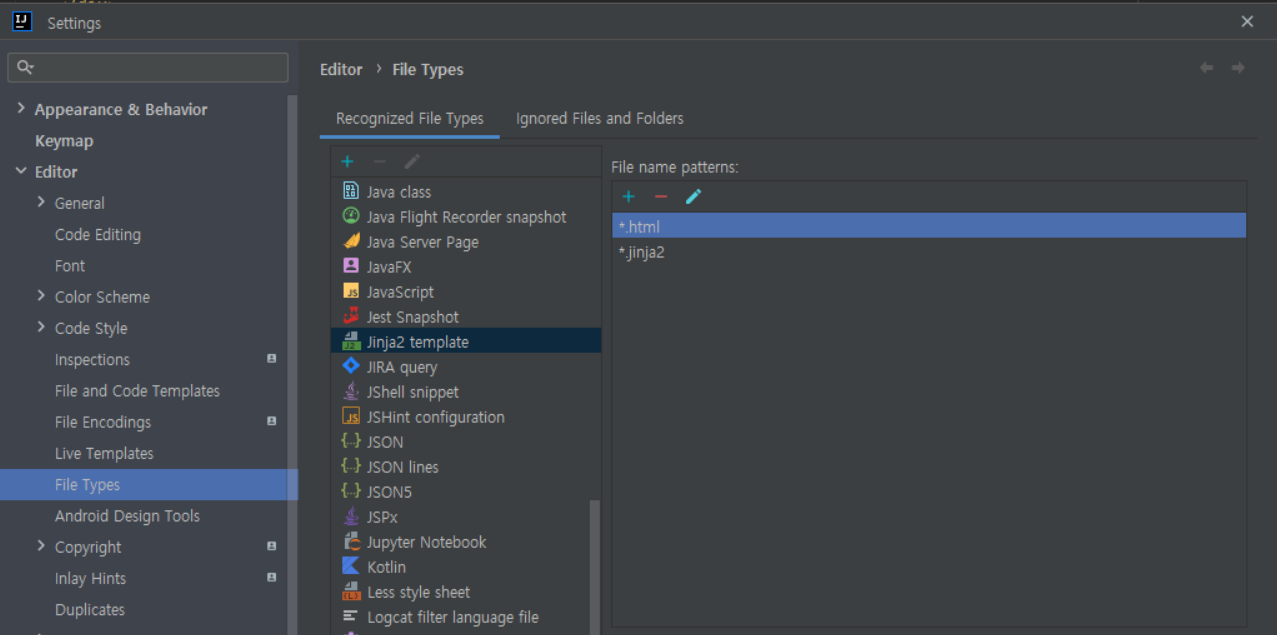Close the Settings dialog
The image size is (1277, 635).
(x=1247, y=21)
